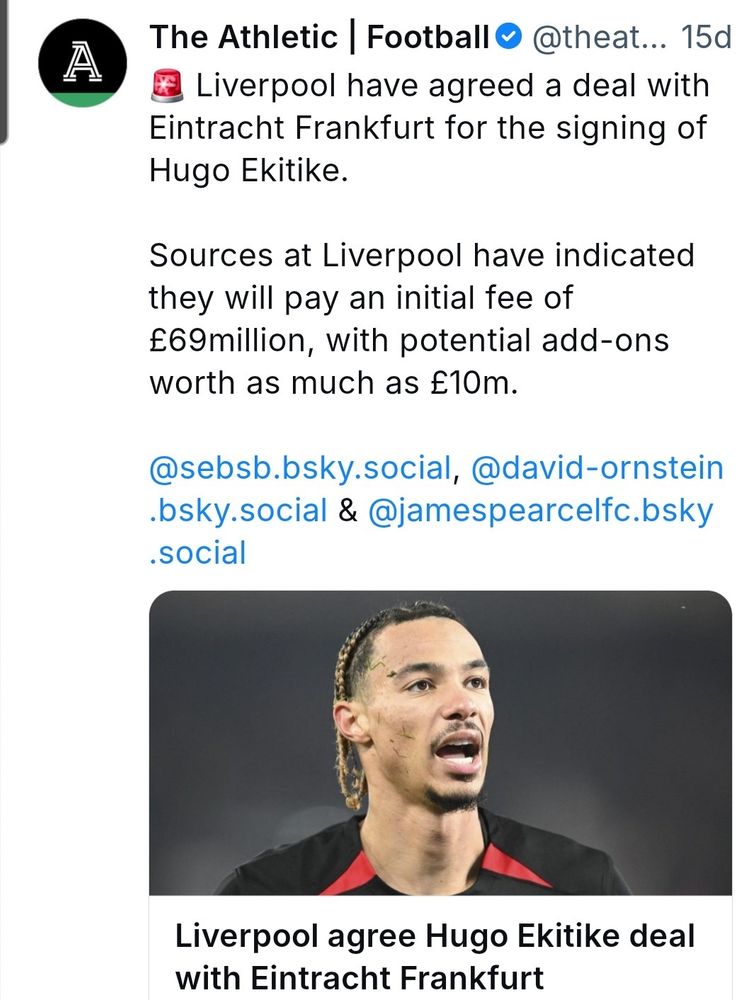The width and height of the screenshot is (746, 1000).
Task: Open The Athletic profile avatar
Action: (x=82, y=62)
